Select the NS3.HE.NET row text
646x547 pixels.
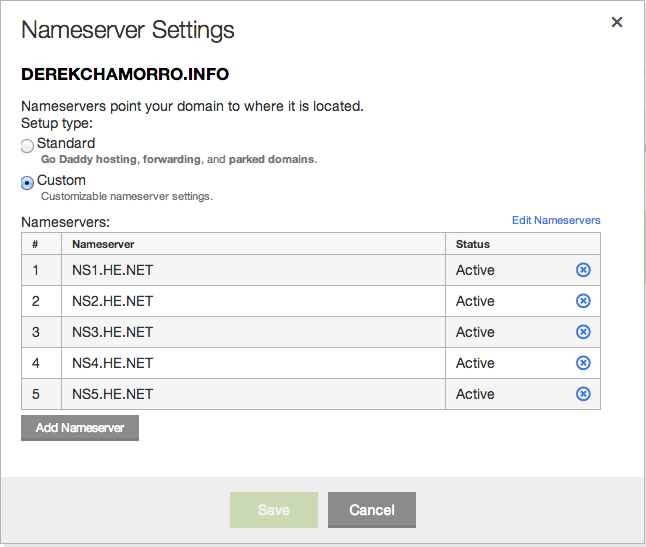coord(112,332)
